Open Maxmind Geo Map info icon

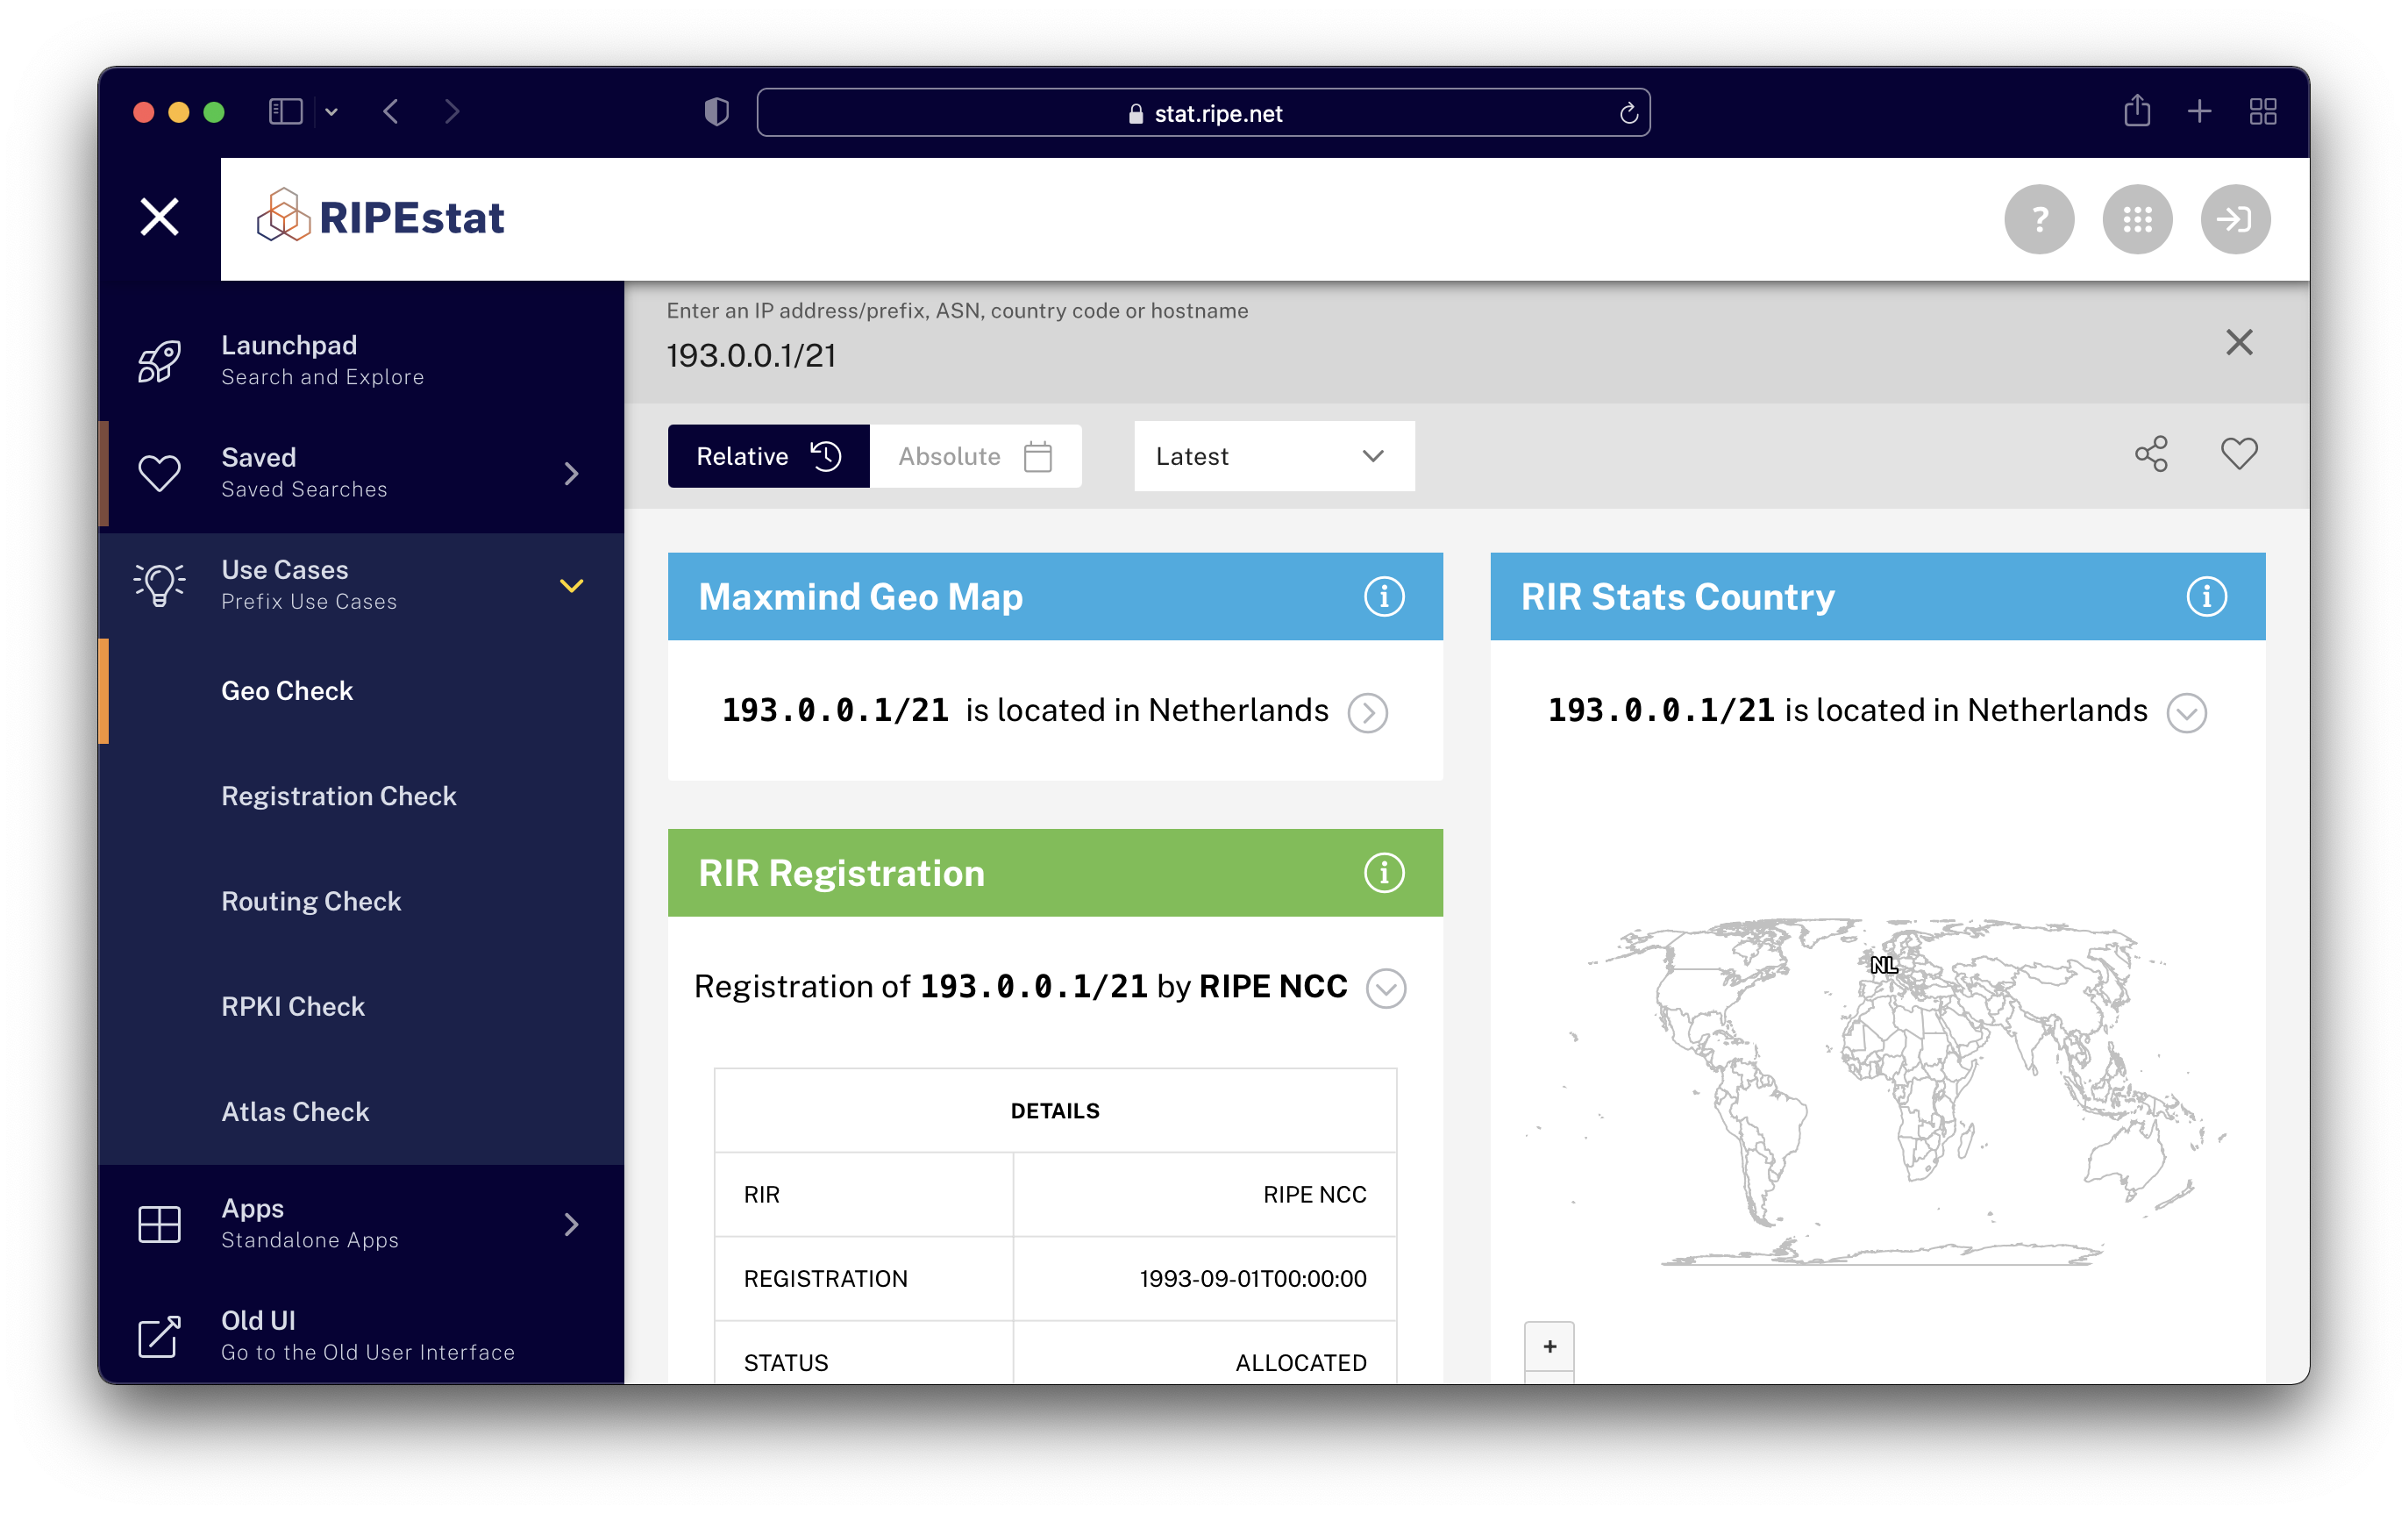1383,597
